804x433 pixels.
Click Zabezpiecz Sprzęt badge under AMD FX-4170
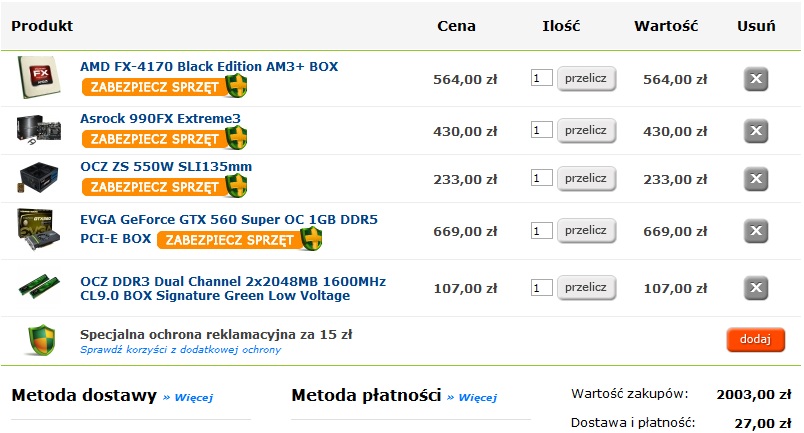pos(164,86)
